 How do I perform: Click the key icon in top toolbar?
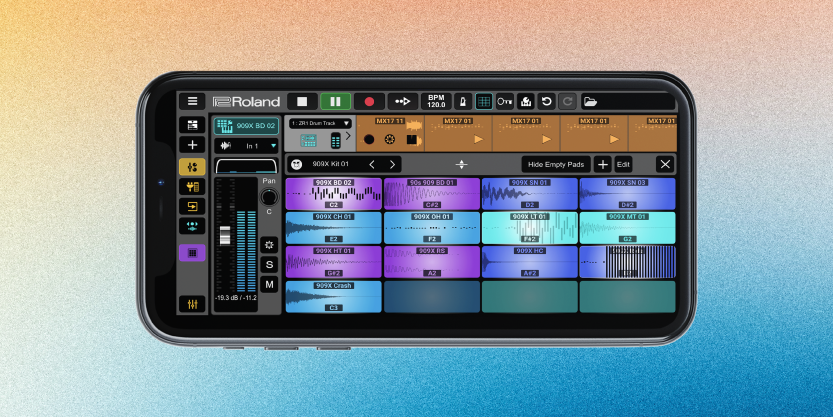click(x=505, y=101)
